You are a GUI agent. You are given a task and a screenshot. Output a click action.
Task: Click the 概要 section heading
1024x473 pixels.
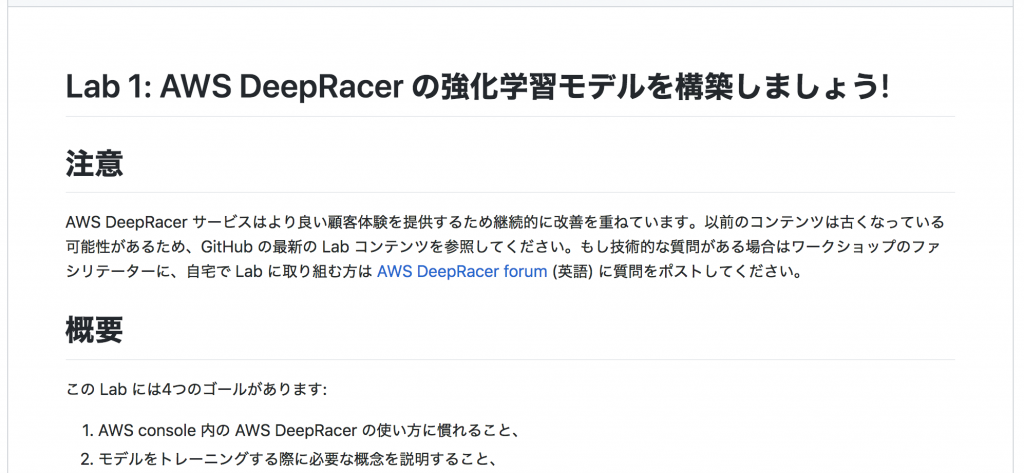tap(94, 331)
